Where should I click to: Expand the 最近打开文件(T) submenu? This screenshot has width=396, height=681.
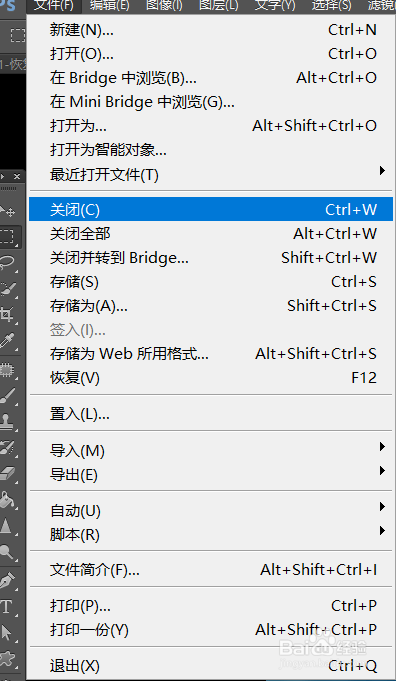tap(211, 175)
